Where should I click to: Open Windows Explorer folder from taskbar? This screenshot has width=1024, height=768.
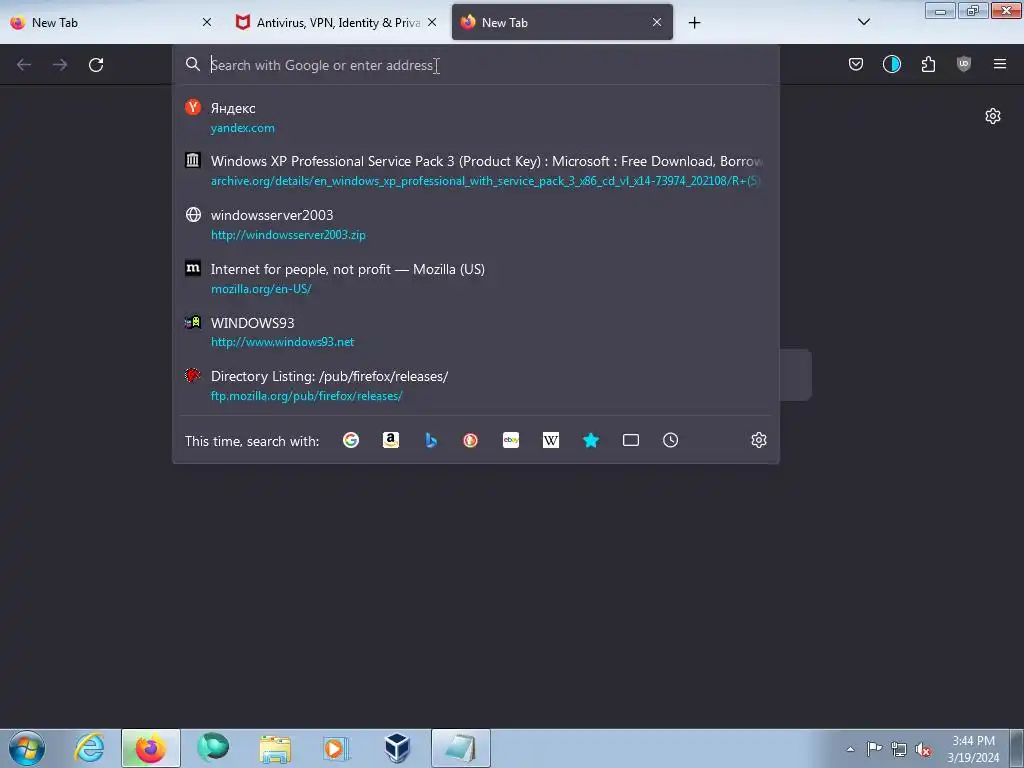pos(275,748)
